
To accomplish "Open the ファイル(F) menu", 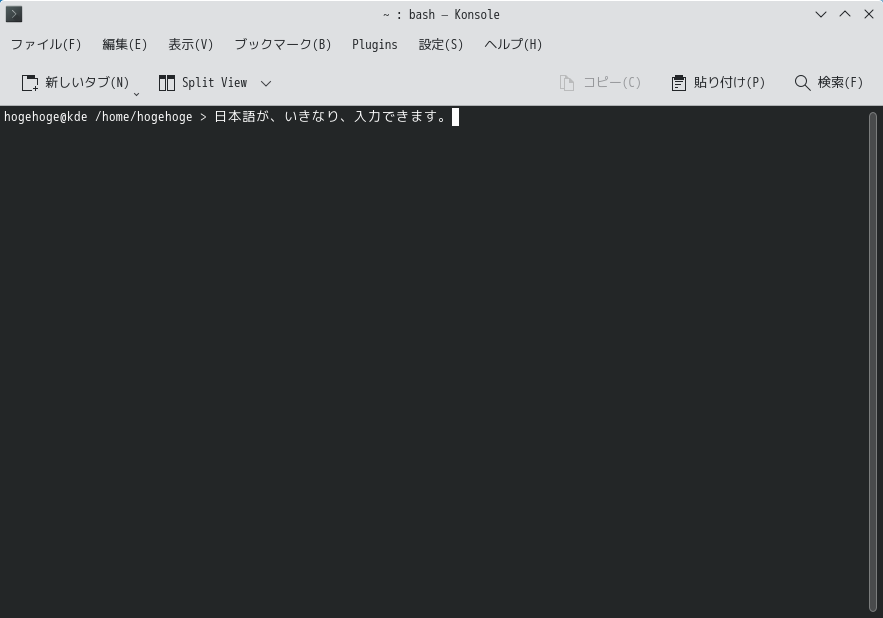I will click(46, 45).
